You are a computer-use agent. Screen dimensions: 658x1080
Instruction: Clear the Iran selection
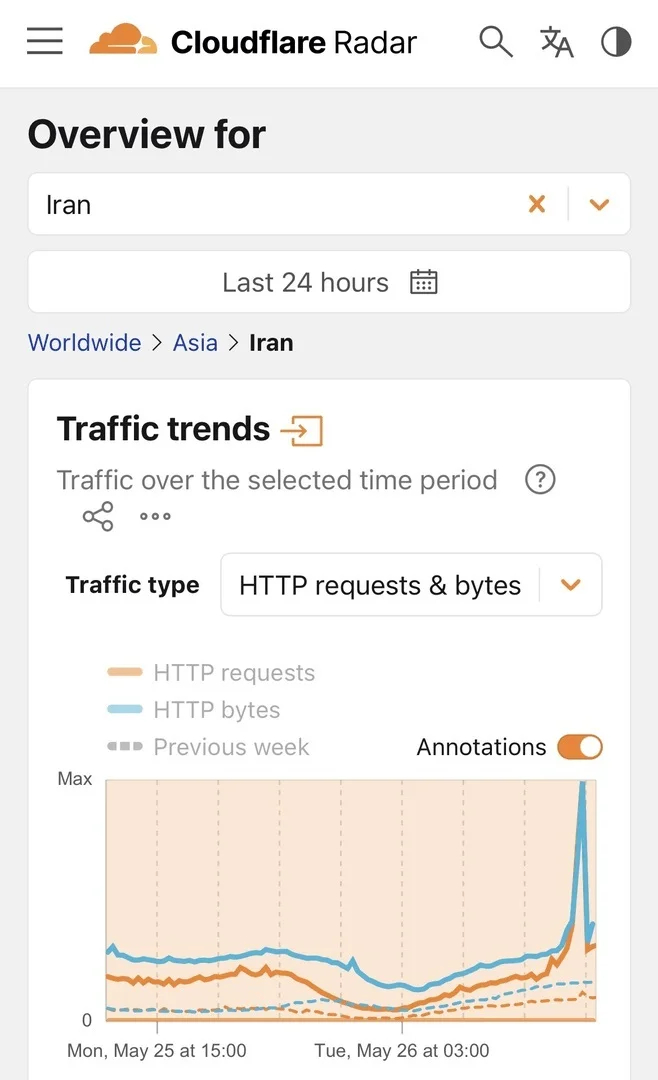pos(537,204)
